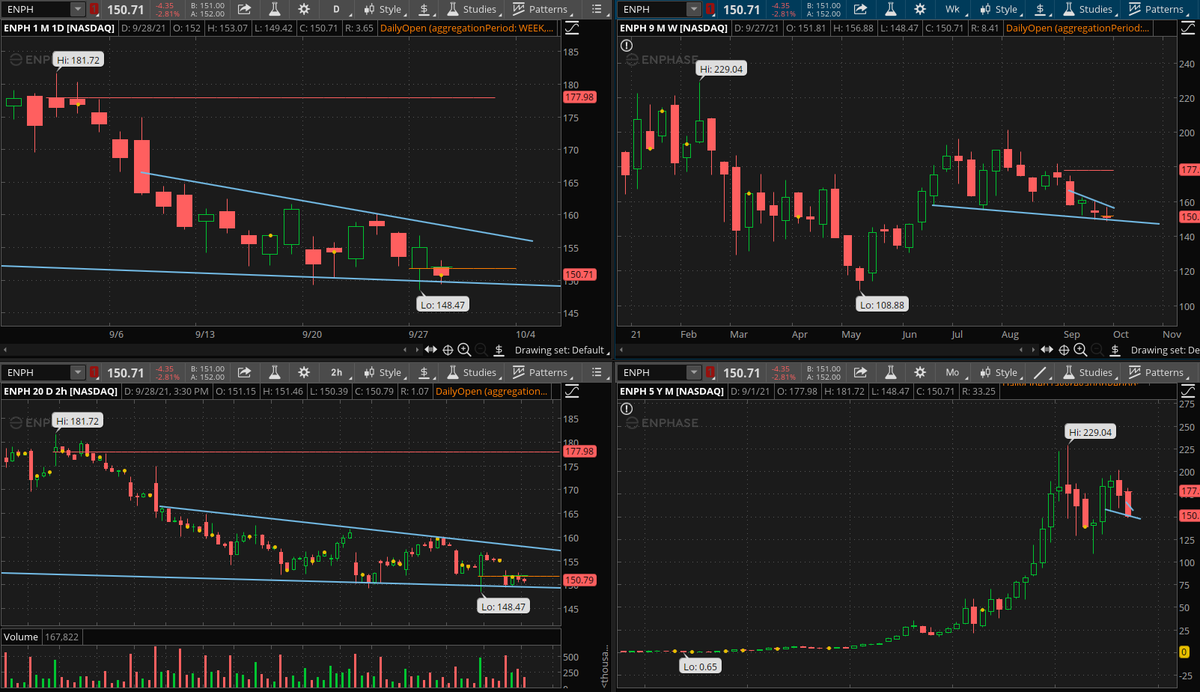This screenshot has width=1200, height=692.
Task: Open drawing tools on weekly chart toolbar
Action: click(x=1040, y=9)
